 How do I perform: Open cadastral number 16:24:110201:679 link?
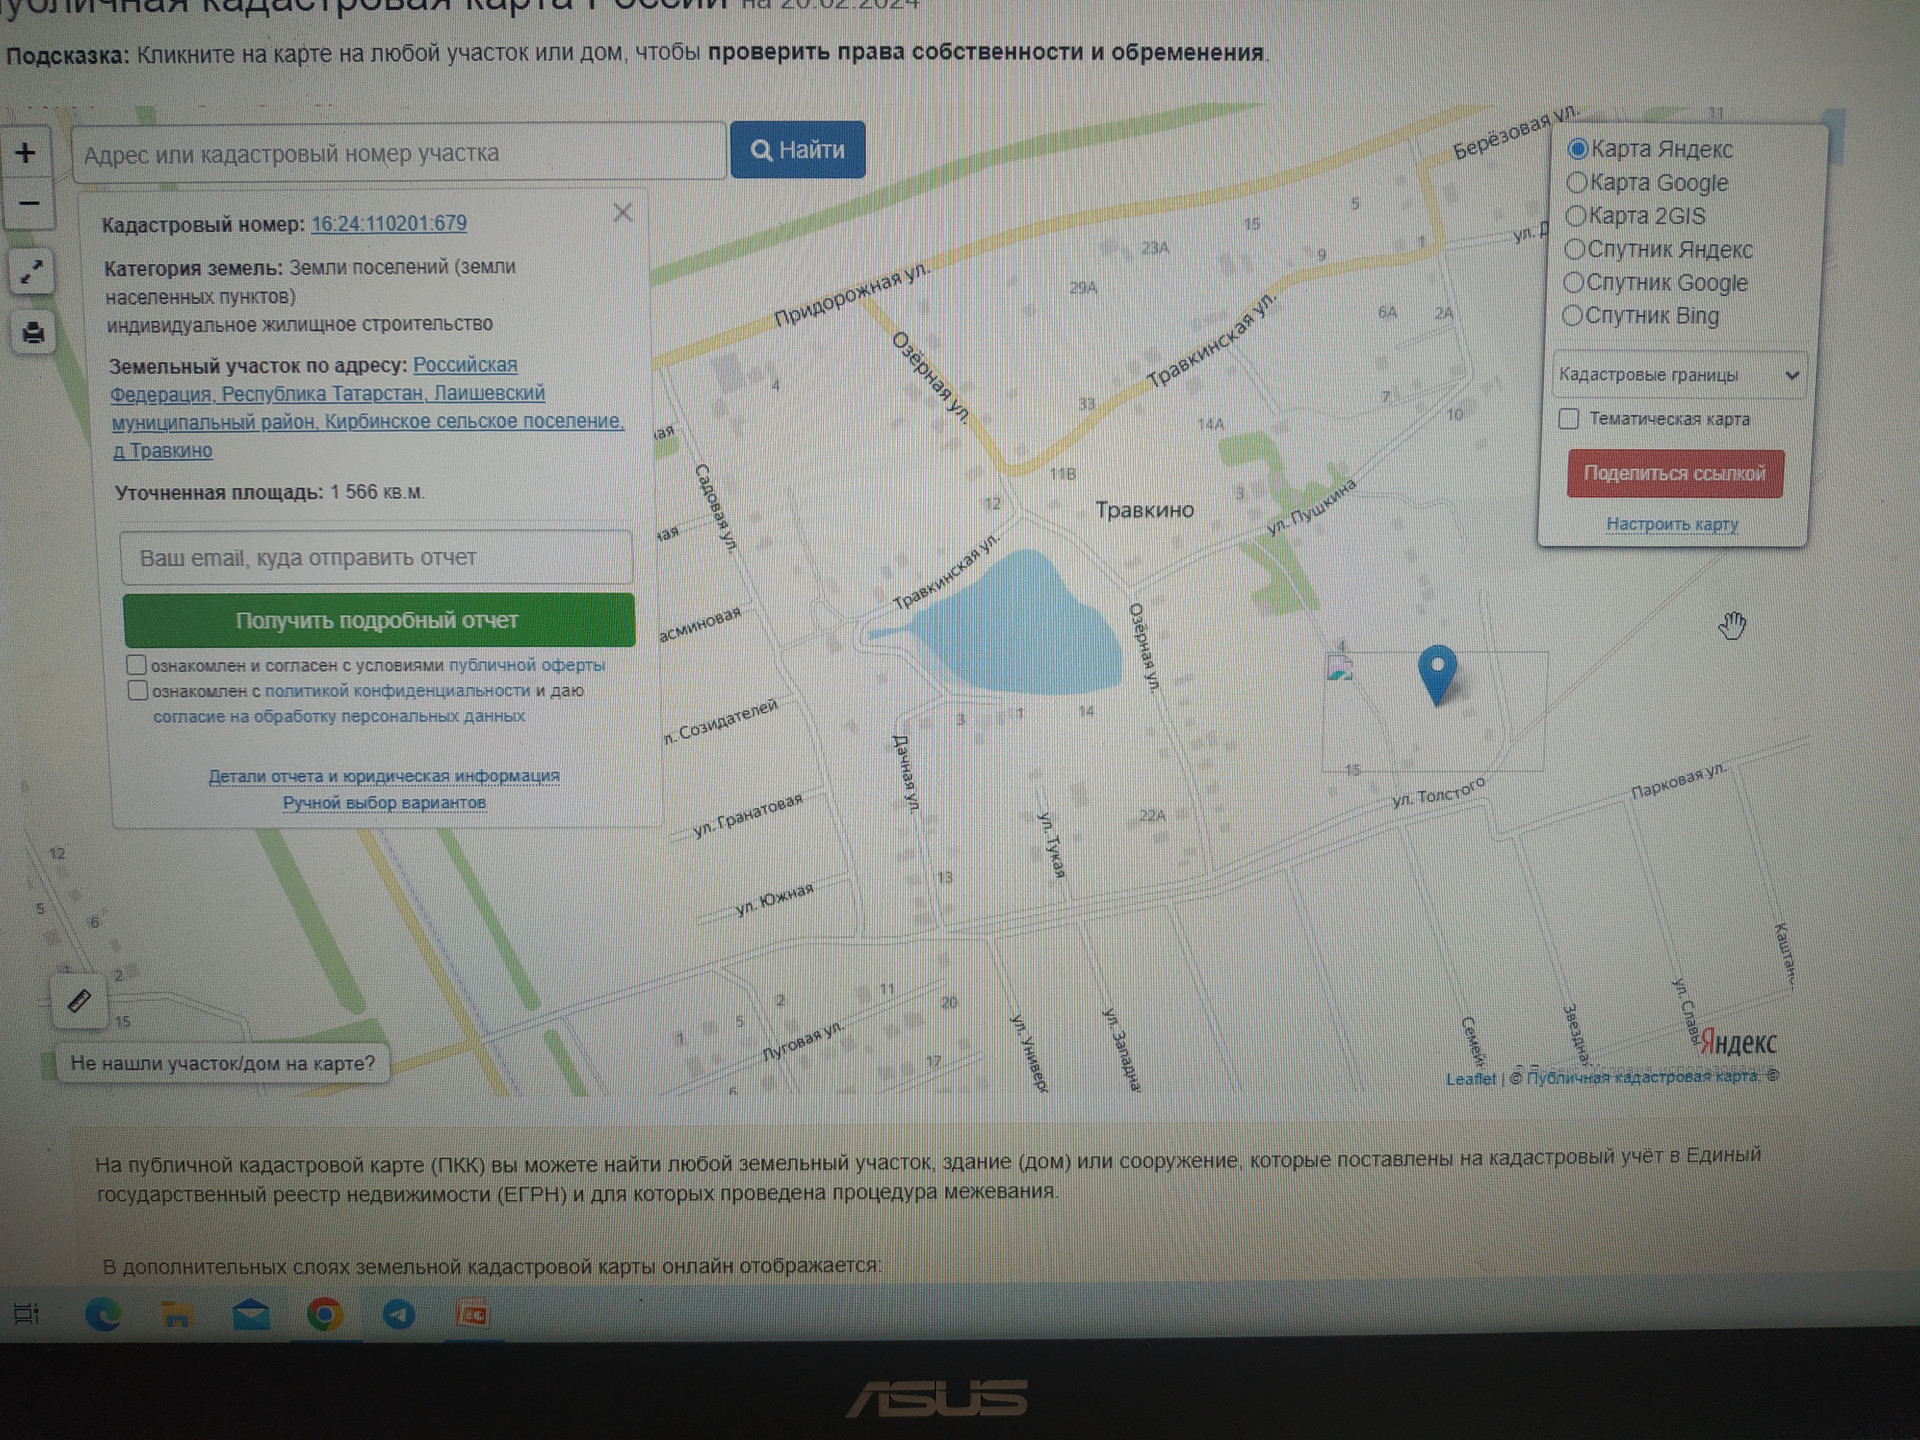(x=388, y=223)
